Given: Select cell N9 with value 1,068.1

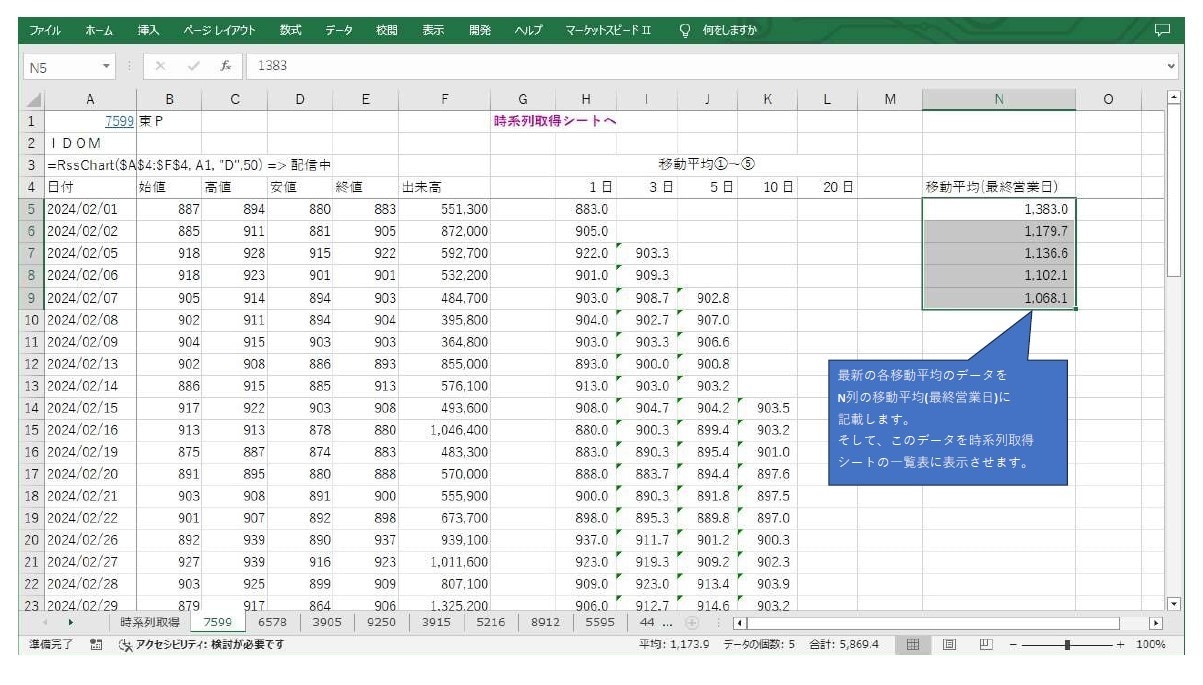Looking at the screenshot, I should [x=999, y=298].
